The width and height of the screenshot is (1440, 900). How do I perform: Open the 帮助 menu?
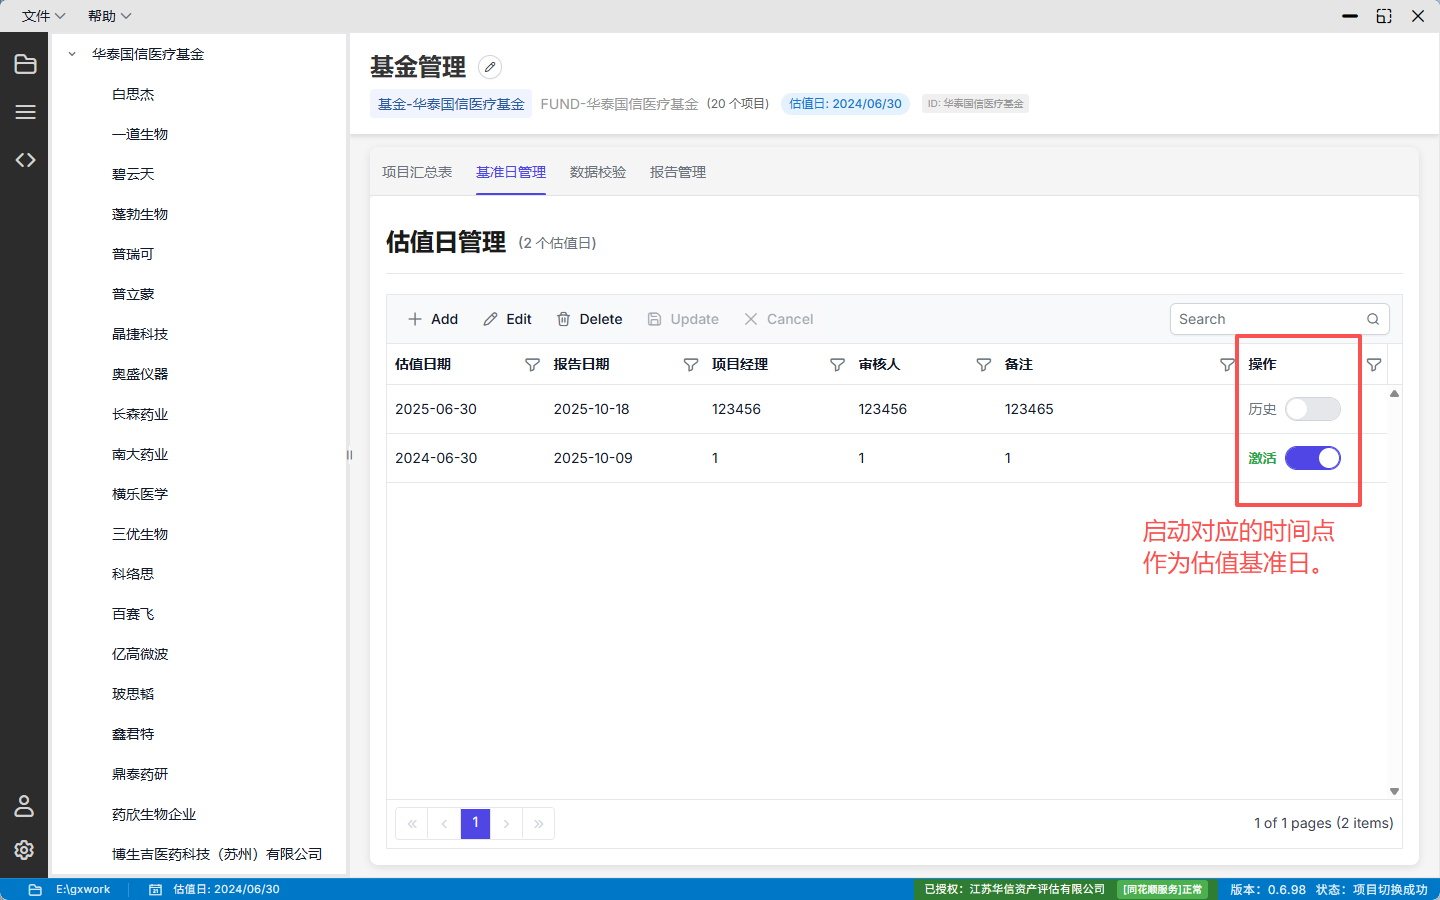coord(109,16)
